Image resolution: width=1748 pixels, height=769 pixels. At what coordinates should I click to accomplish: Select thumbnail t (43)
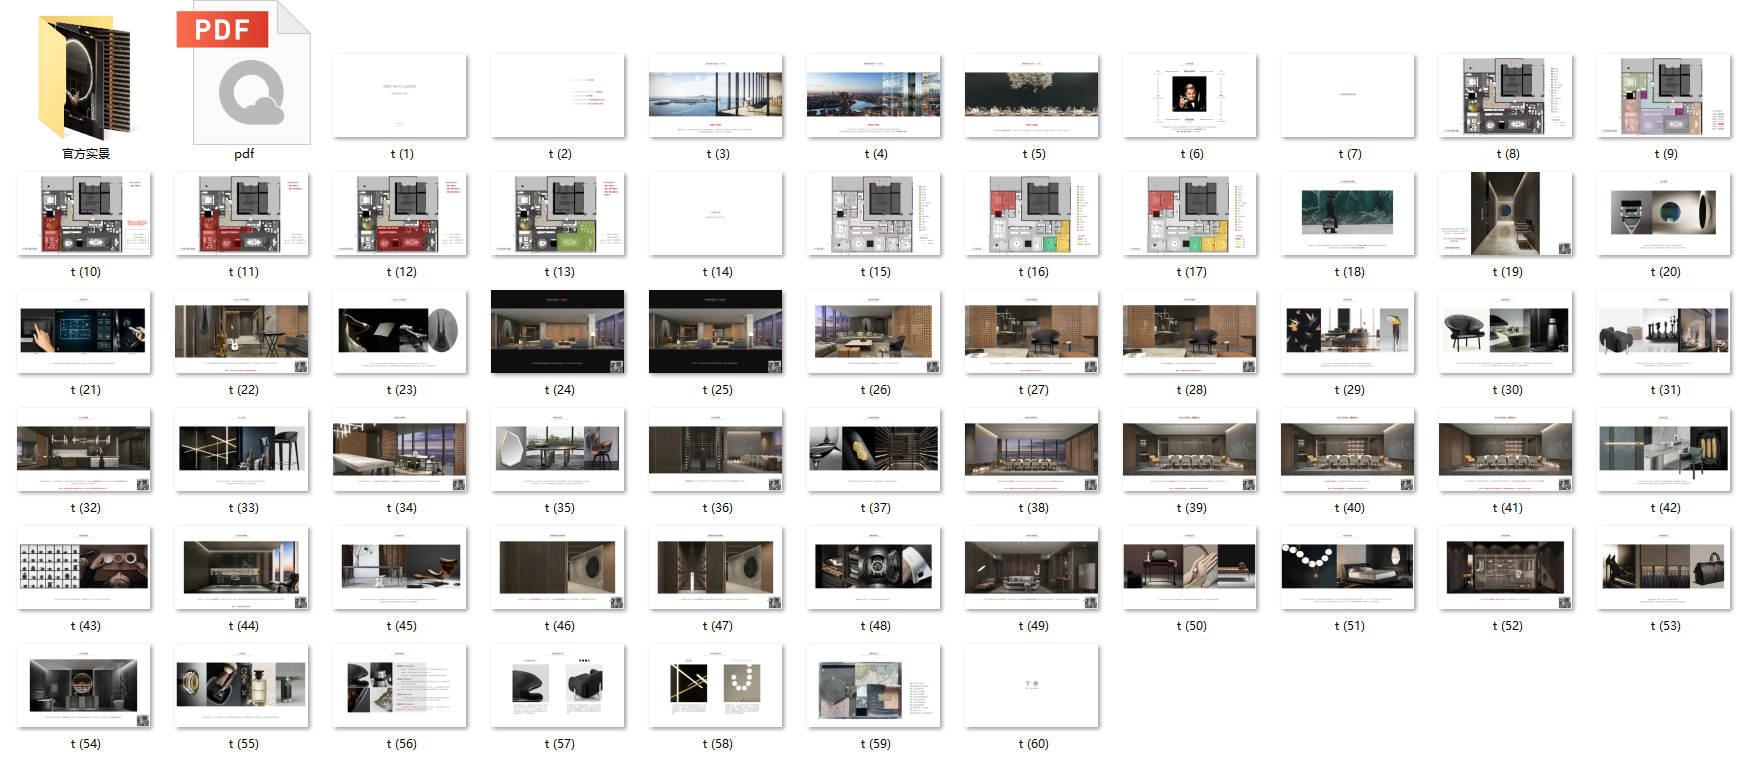84,568
